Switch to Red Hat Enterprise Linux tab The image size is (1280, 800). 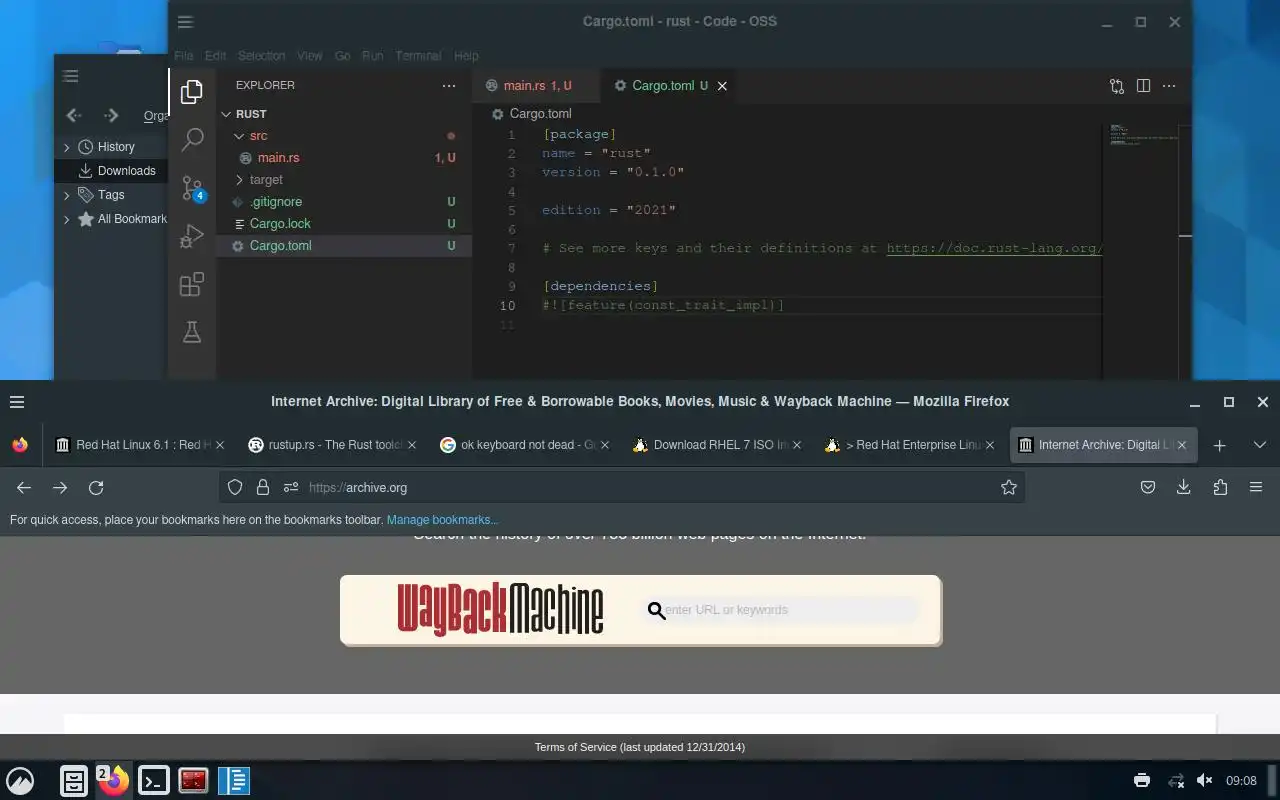pos(907,445)
